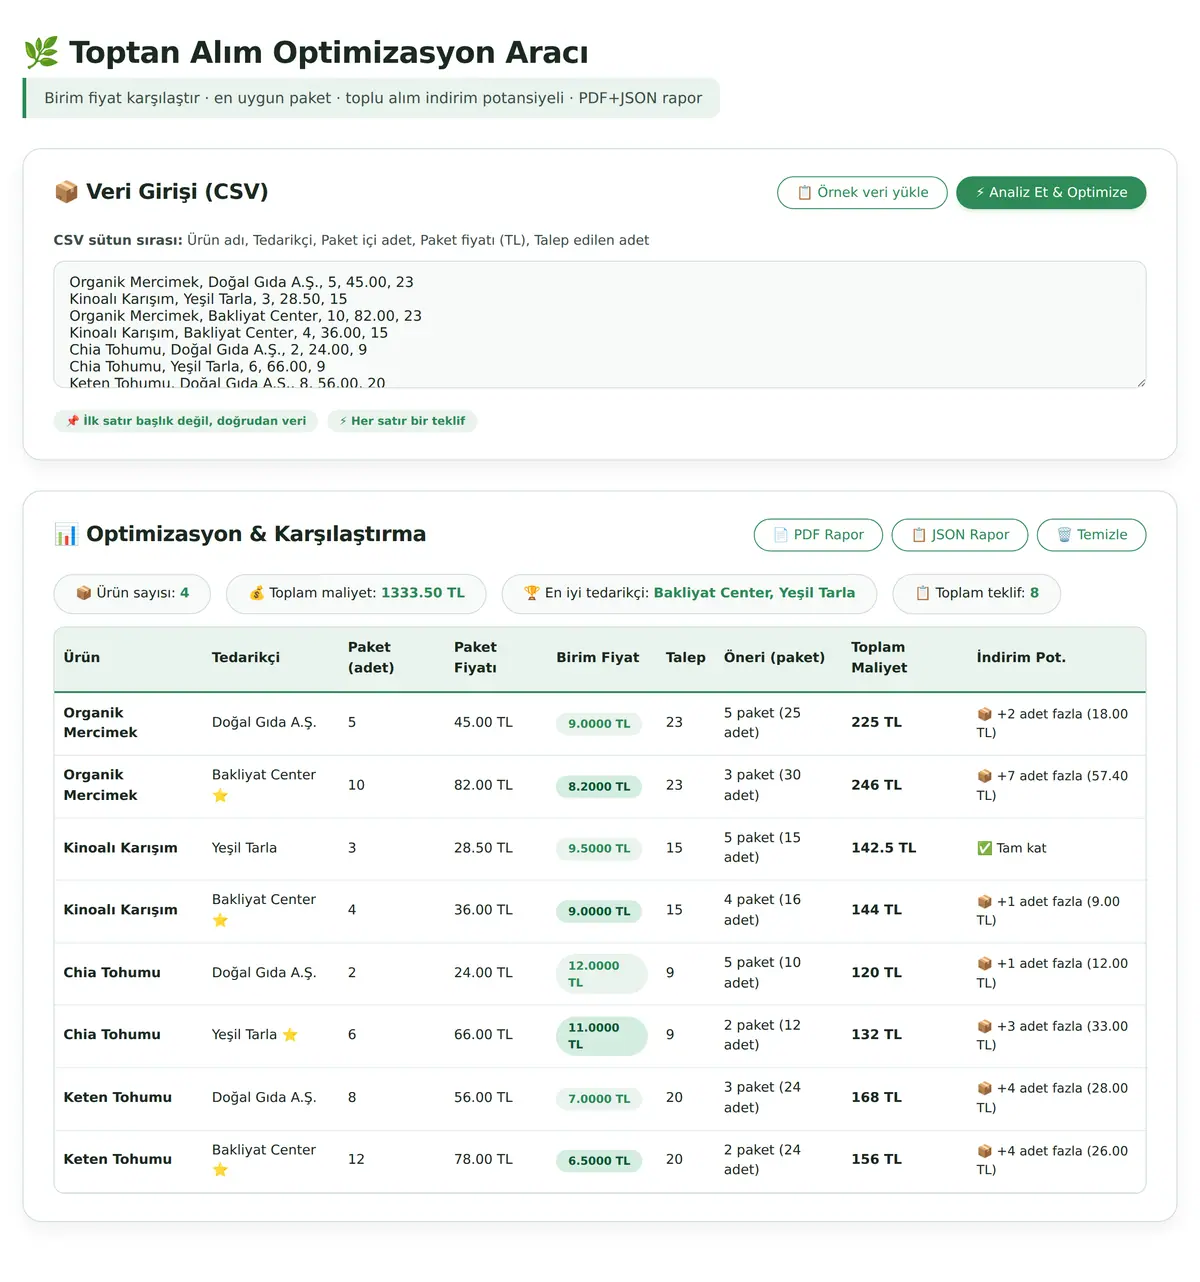Click the Her satır bir teklif tag
The height and width of the screenshot is (1282, 1200).
pos(402,421)
